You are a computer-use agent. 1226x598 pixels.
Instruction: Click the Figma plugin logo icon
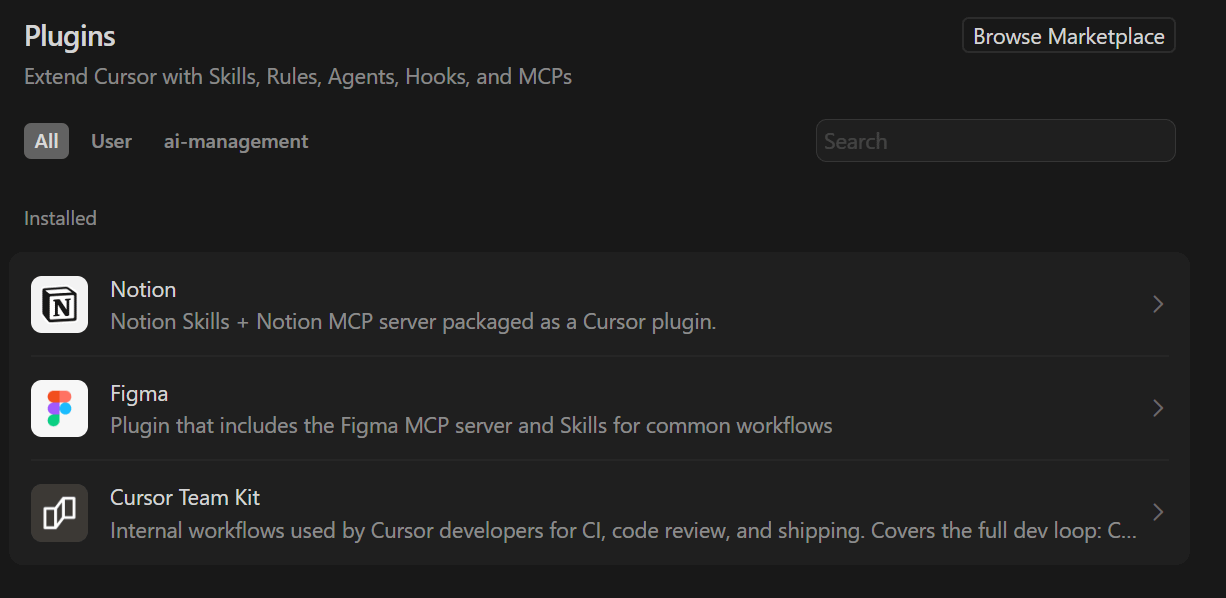coord(60,408)
